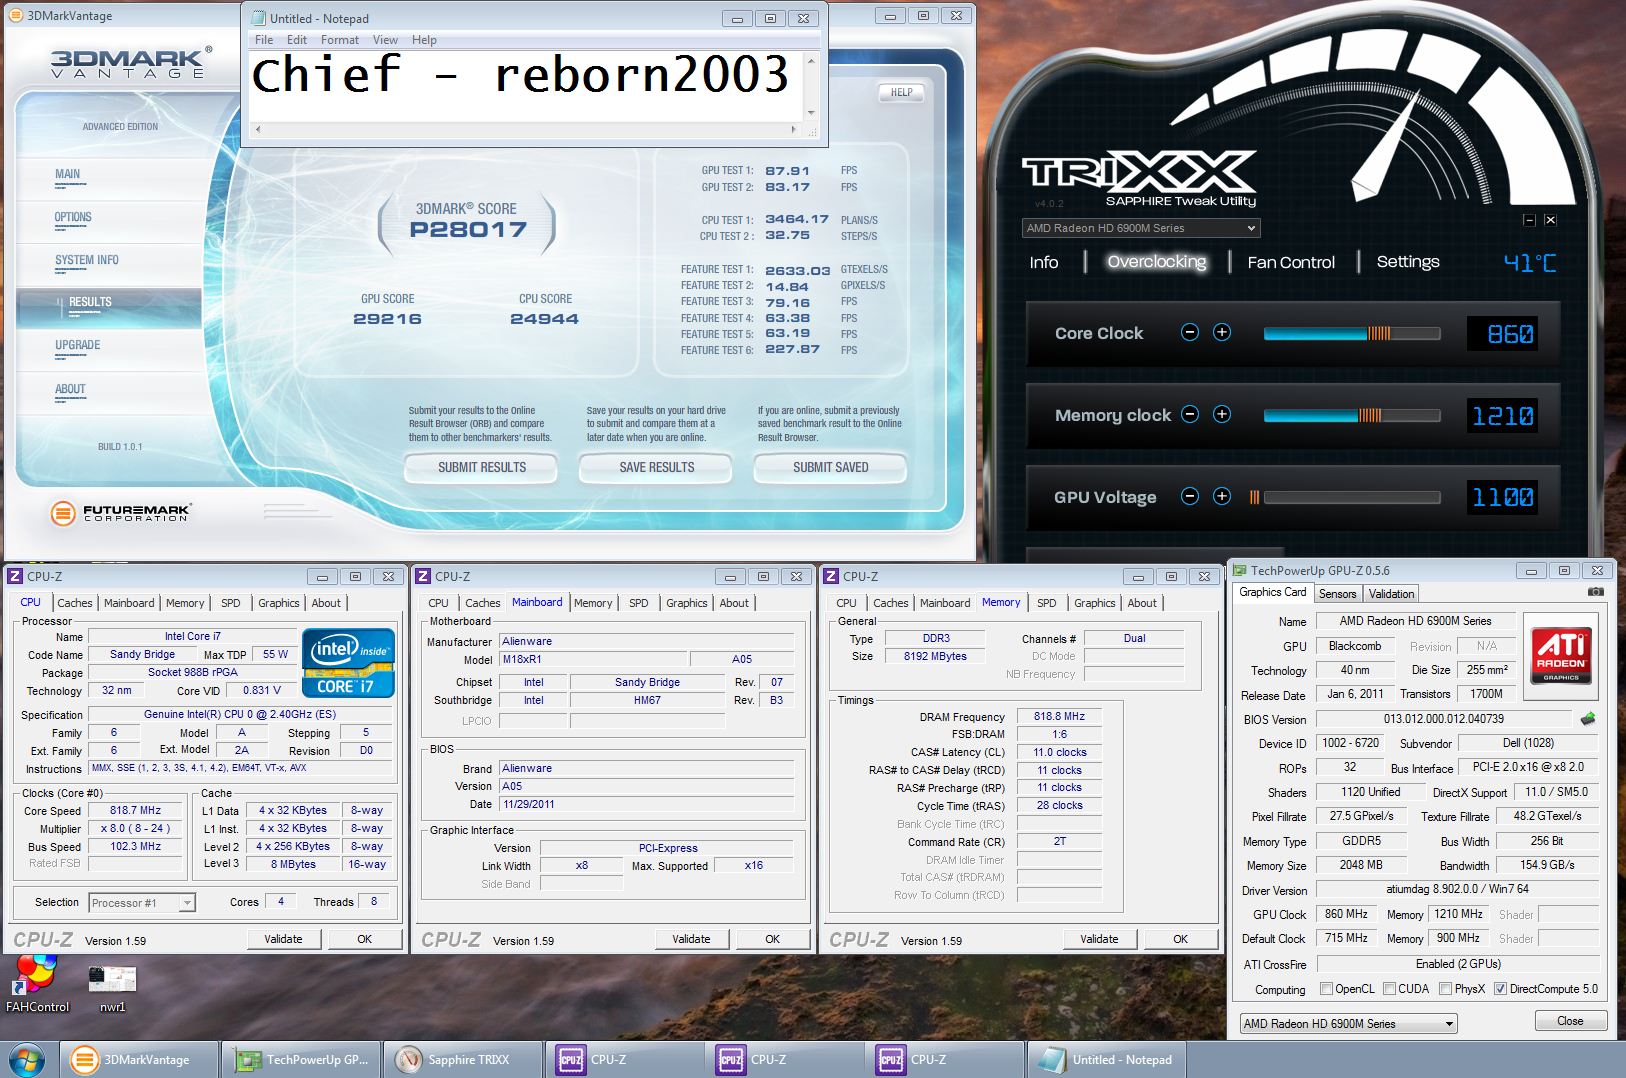
Task: Click the GPU-Z title bar icon
Action: click(1240, 570)
